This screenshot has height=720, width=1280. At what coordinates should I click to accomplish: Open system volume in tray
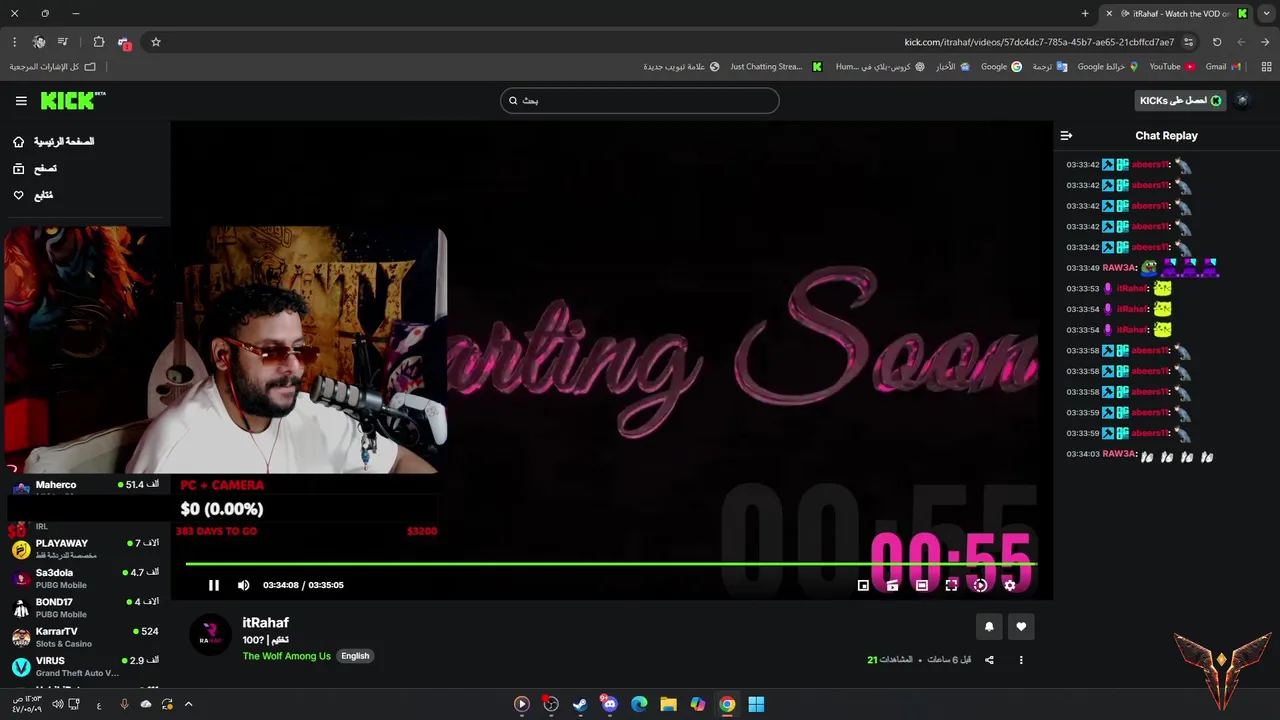[x=57, y=704]
